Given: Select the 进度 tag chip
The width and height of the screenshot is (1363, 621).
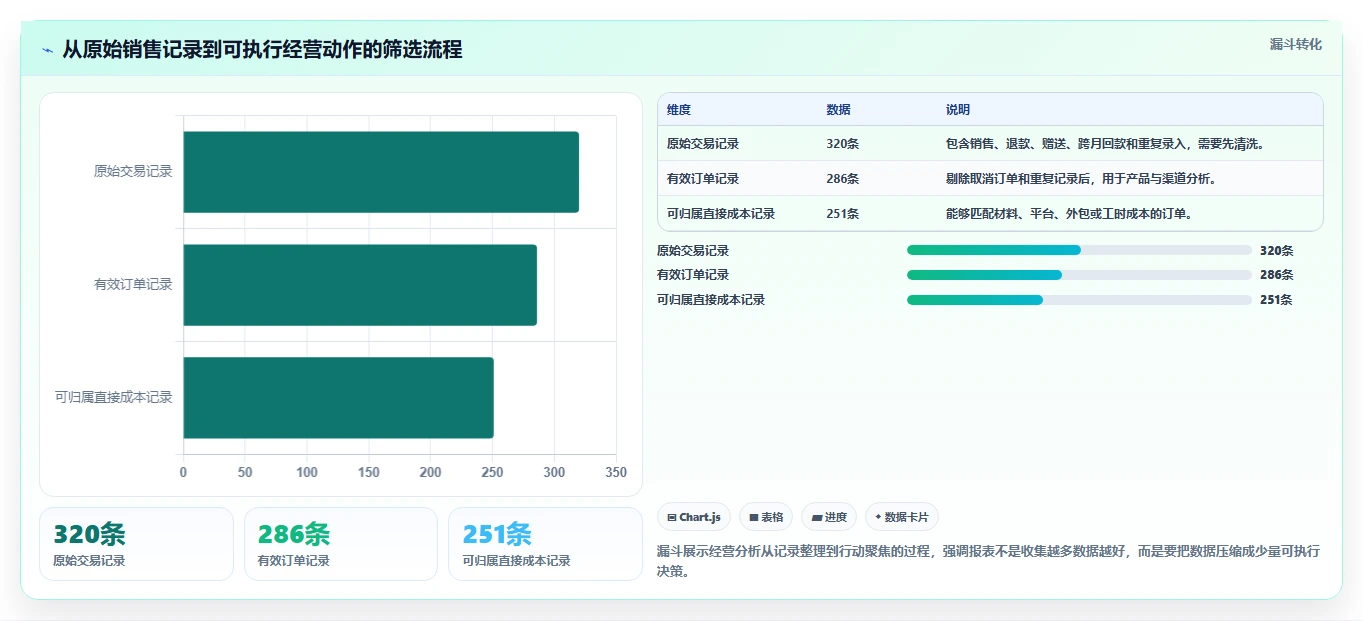Looking at the screenshot, I should 829,517.
